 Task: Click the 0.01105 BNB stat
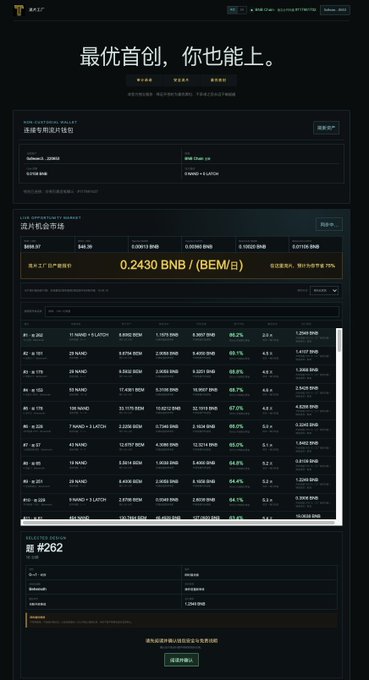tap(306, 246)
